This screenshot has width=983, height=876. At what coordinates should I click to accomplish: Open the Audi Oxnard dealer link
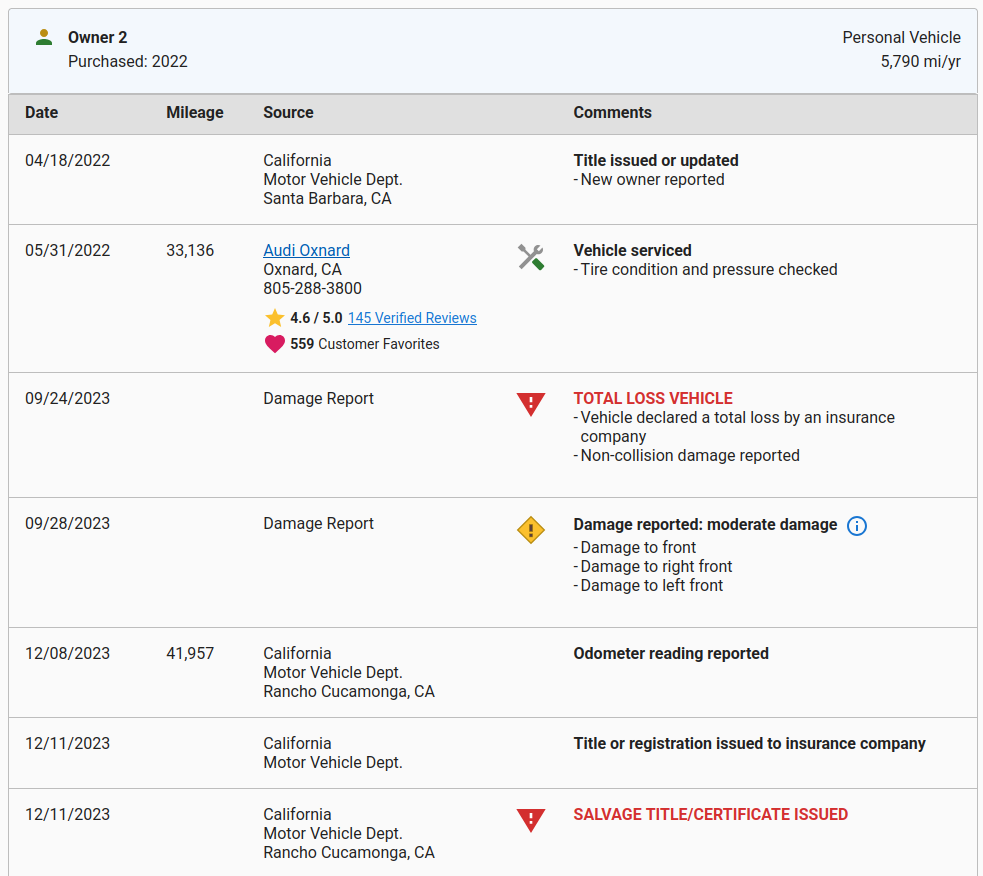pos(307,250)
